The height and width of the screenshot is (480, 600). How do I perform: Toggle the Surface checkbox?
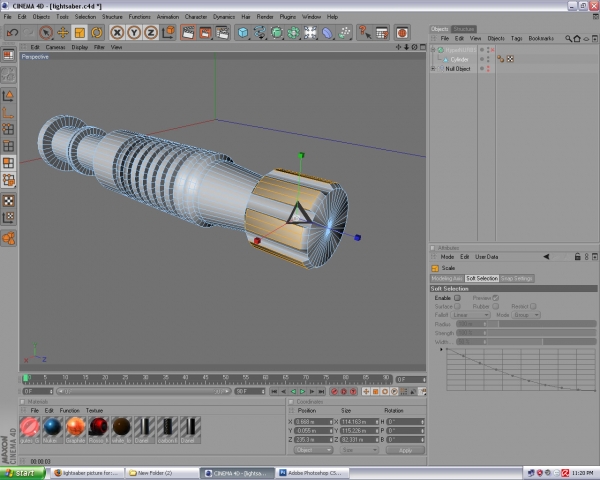pyautogui.click(x=457, y=306)
